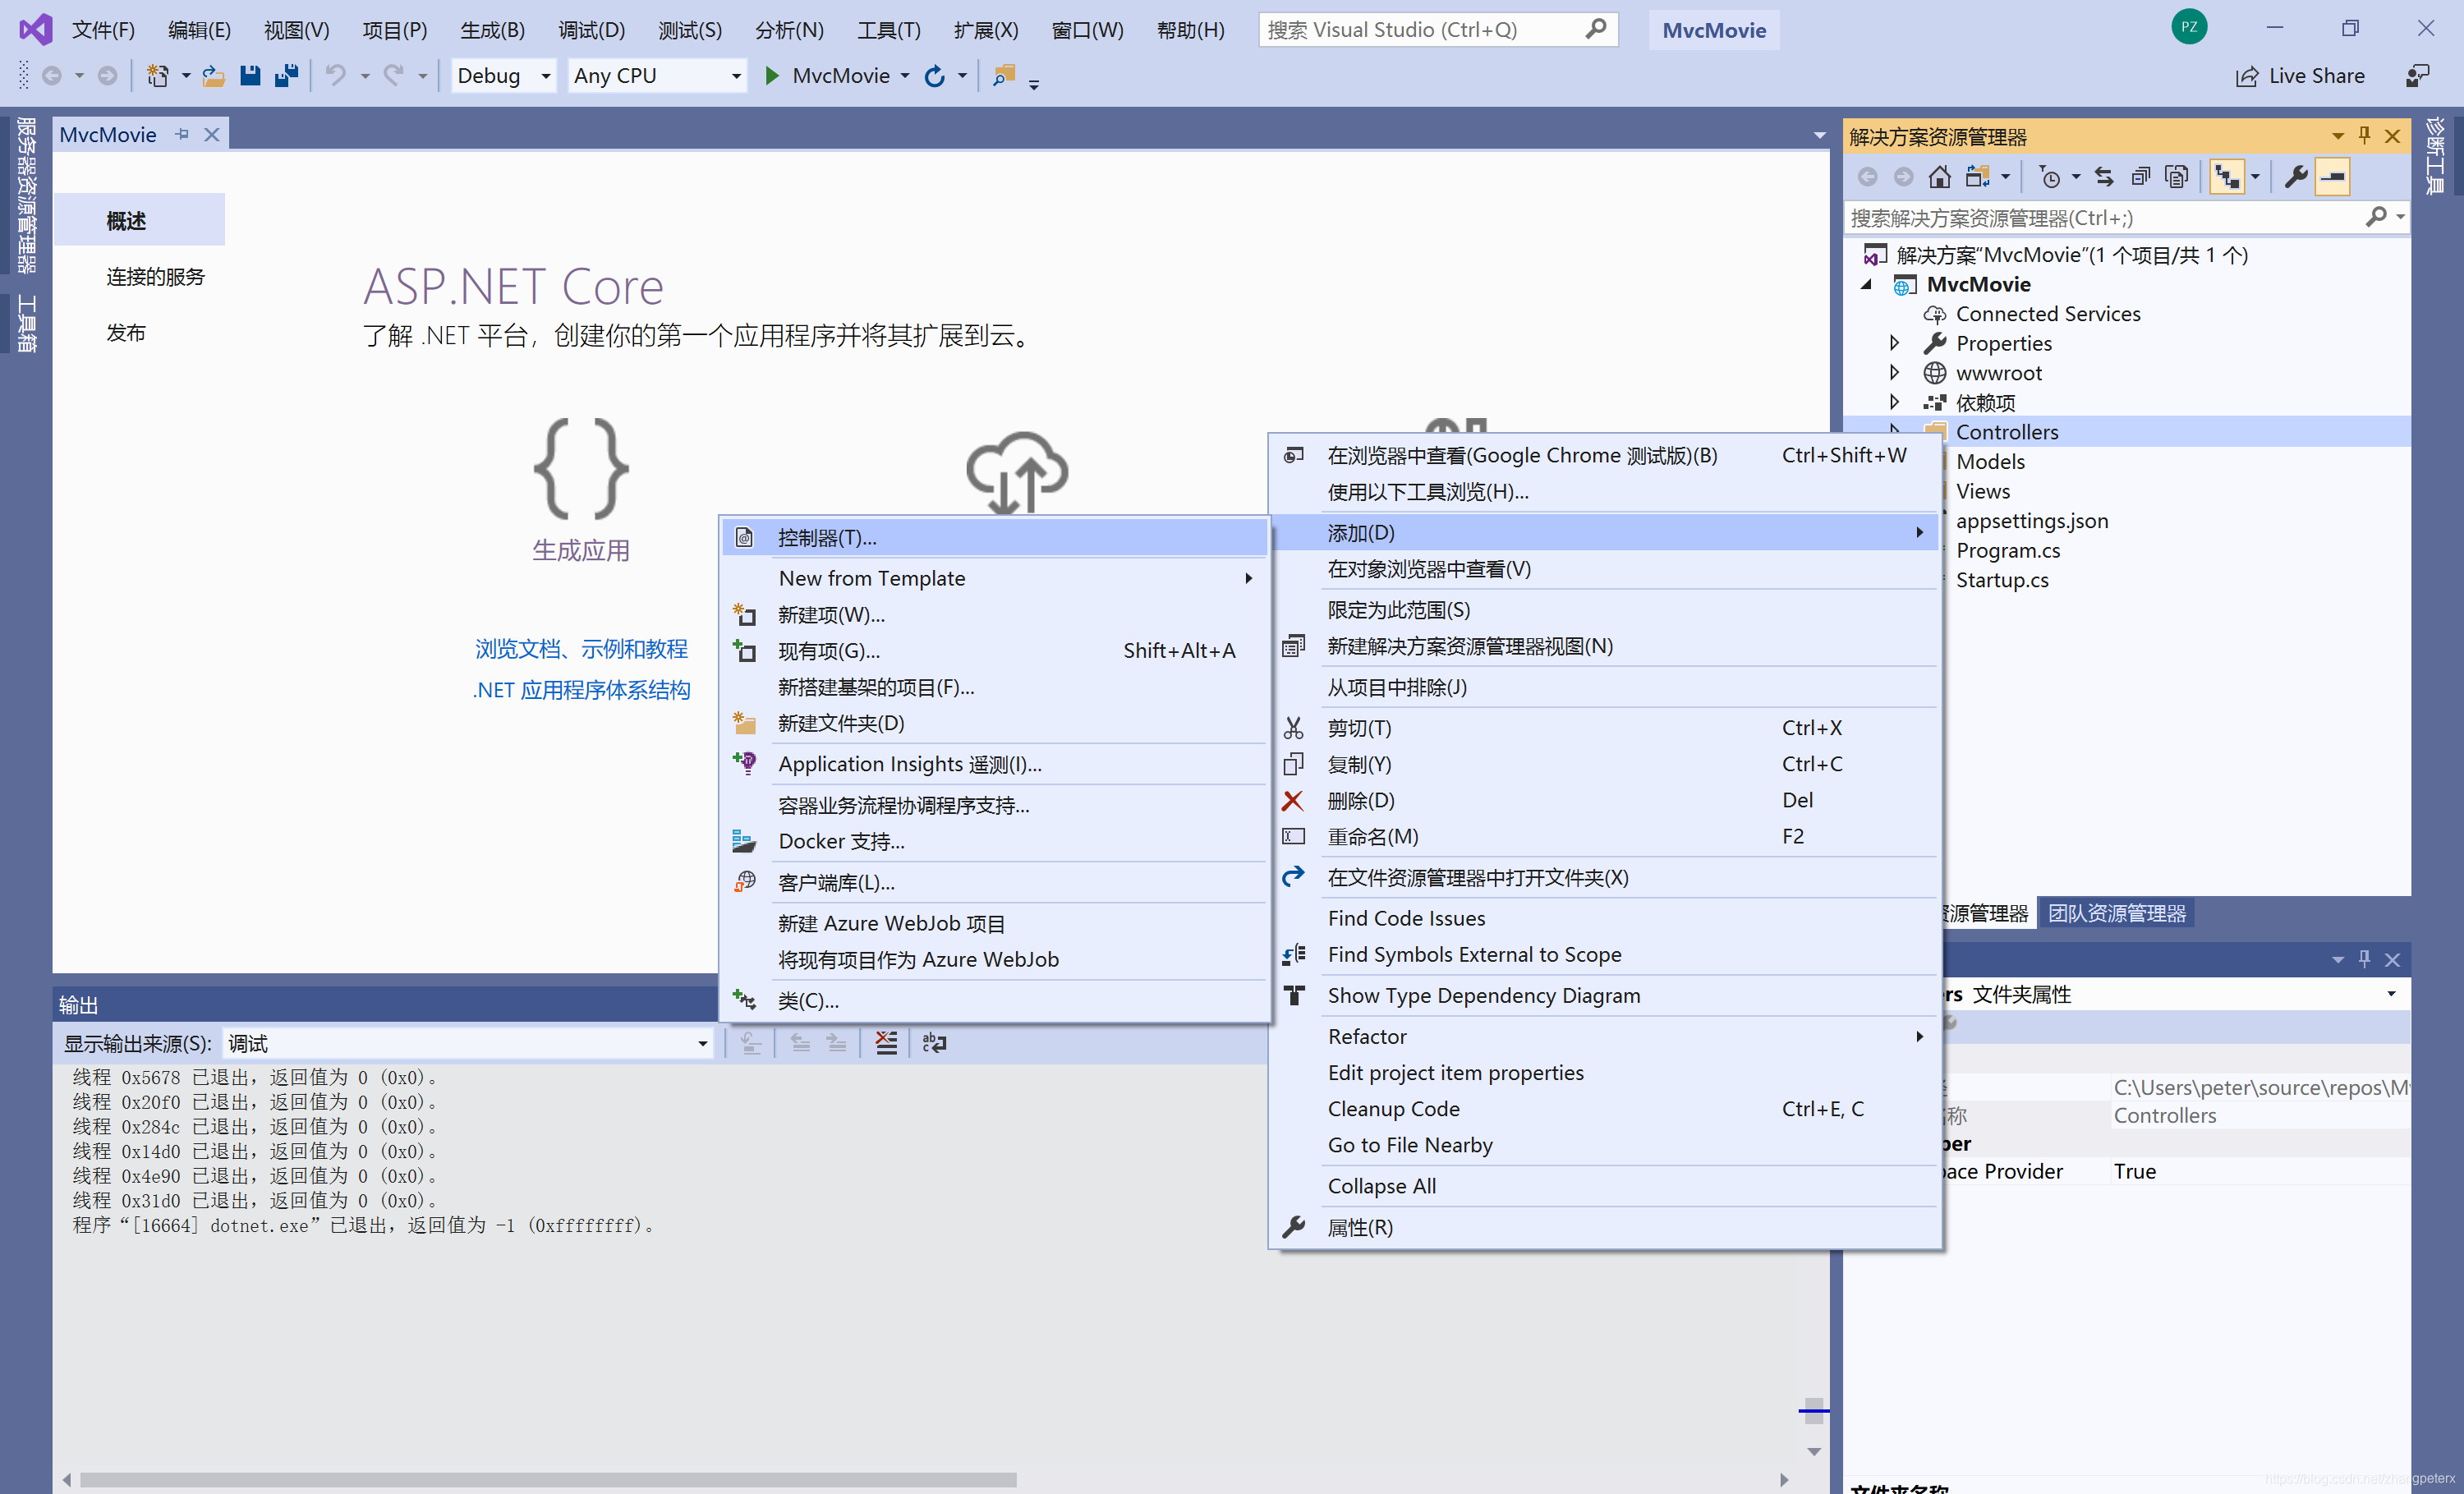Viewport: 2464px width, 1494px height.
Task: Toggle the Preview Selected Items button
Action: (x=2332, y=177)
